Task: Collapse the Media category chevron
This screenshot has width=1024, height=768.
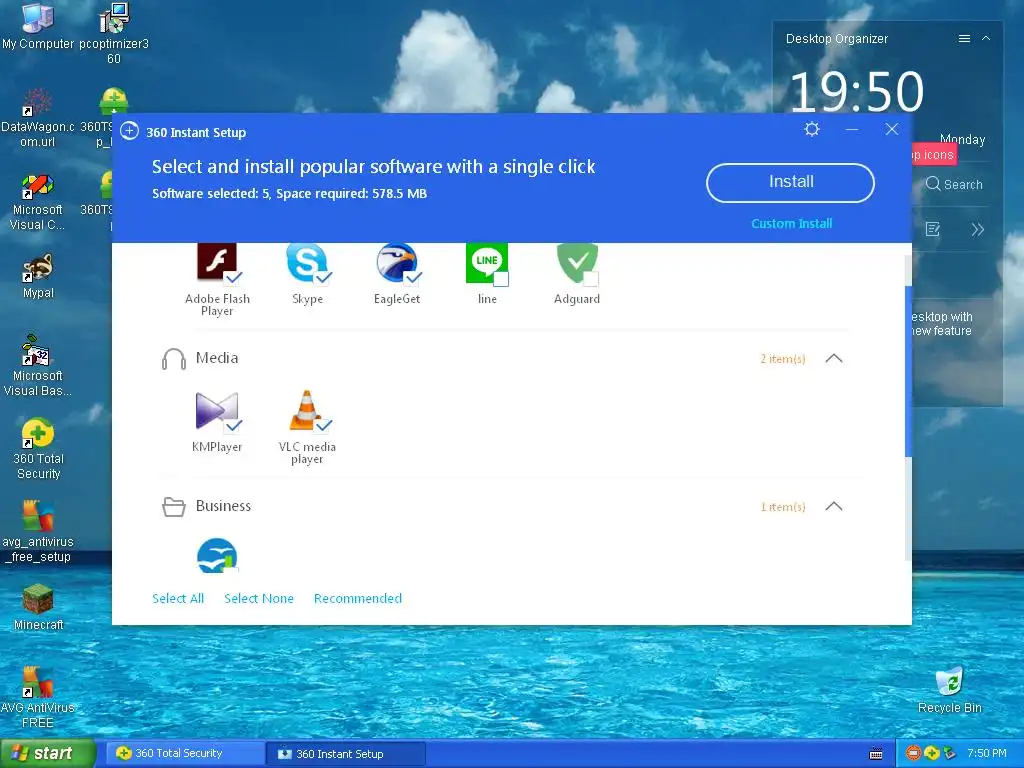Action: (834, 358)
